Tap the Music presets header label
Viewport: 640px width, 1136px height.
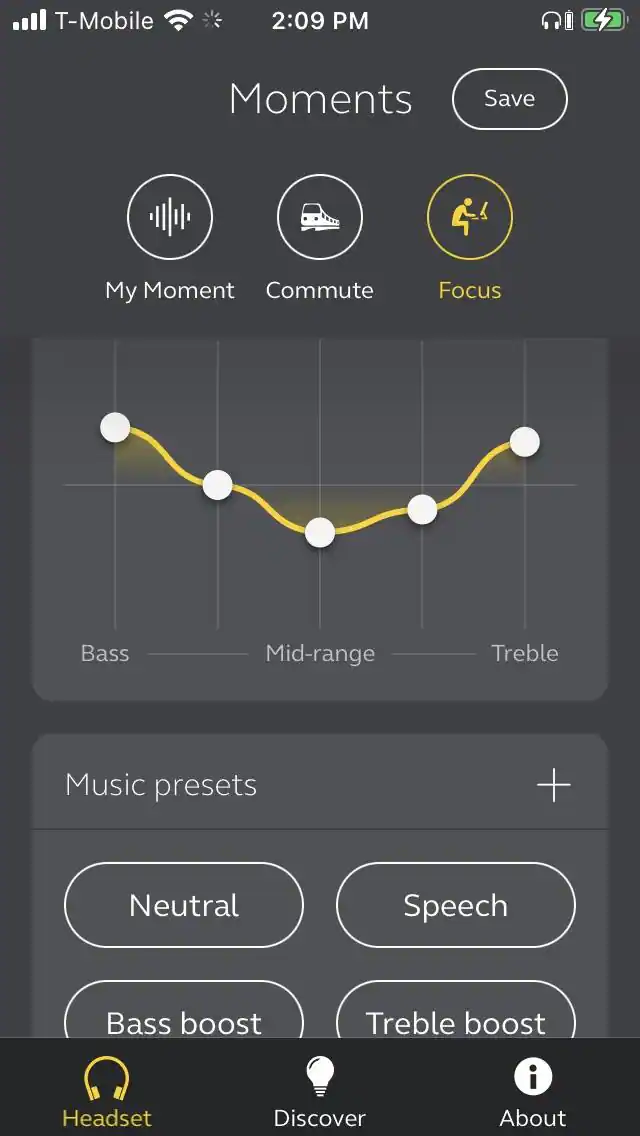161,786
